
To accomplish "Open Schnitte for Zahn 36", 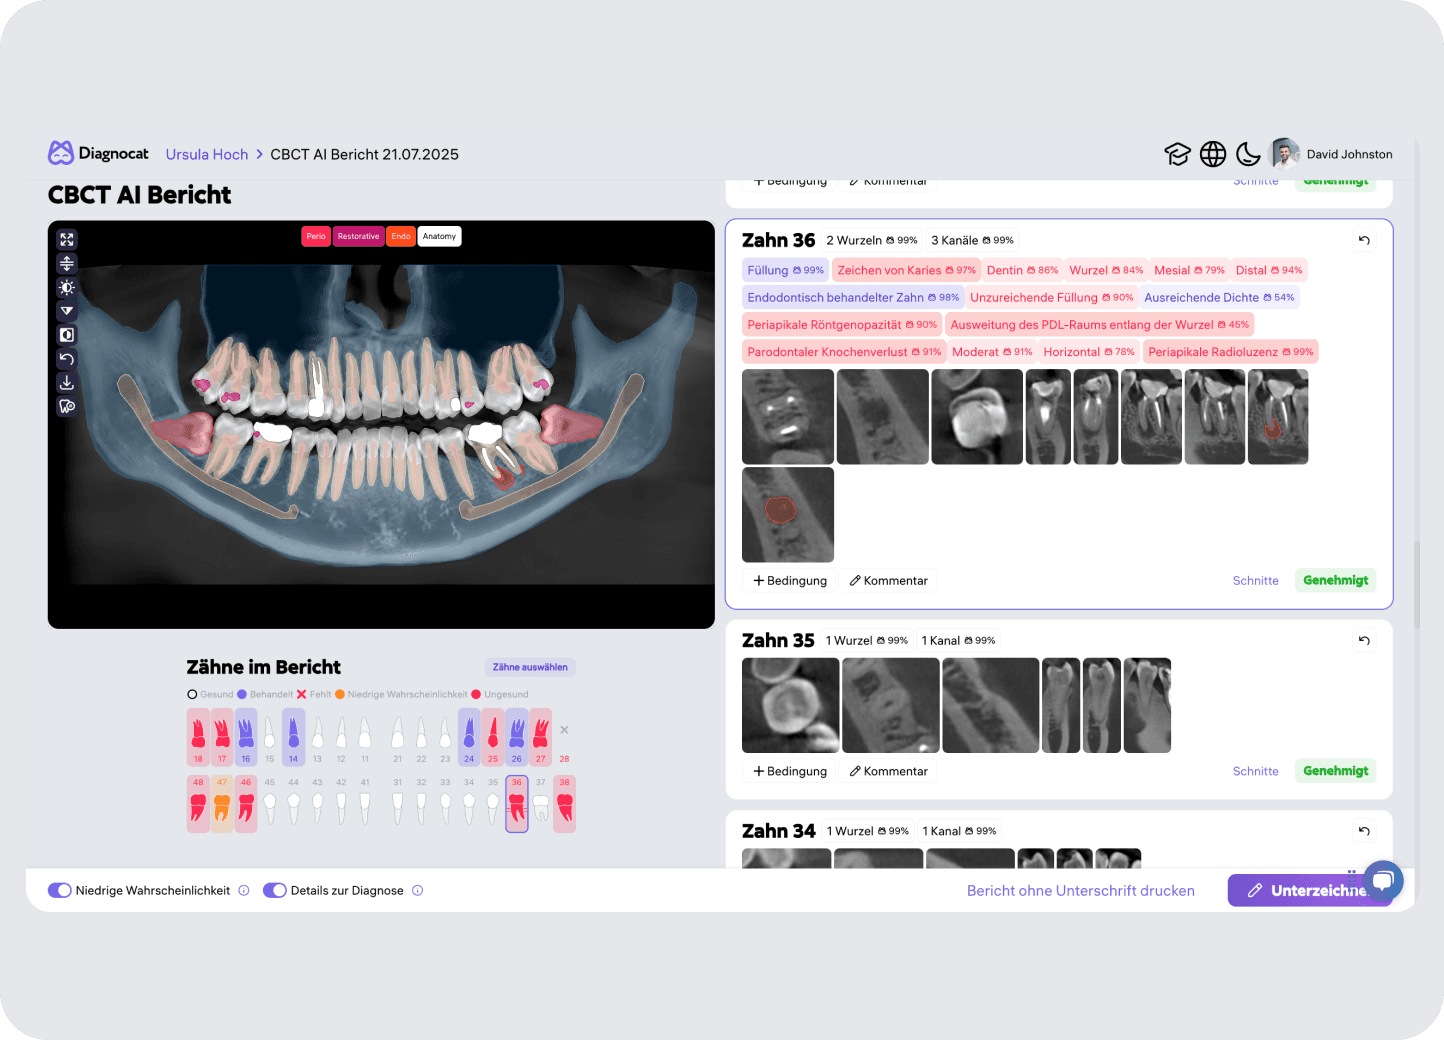I will point(1255,580).
